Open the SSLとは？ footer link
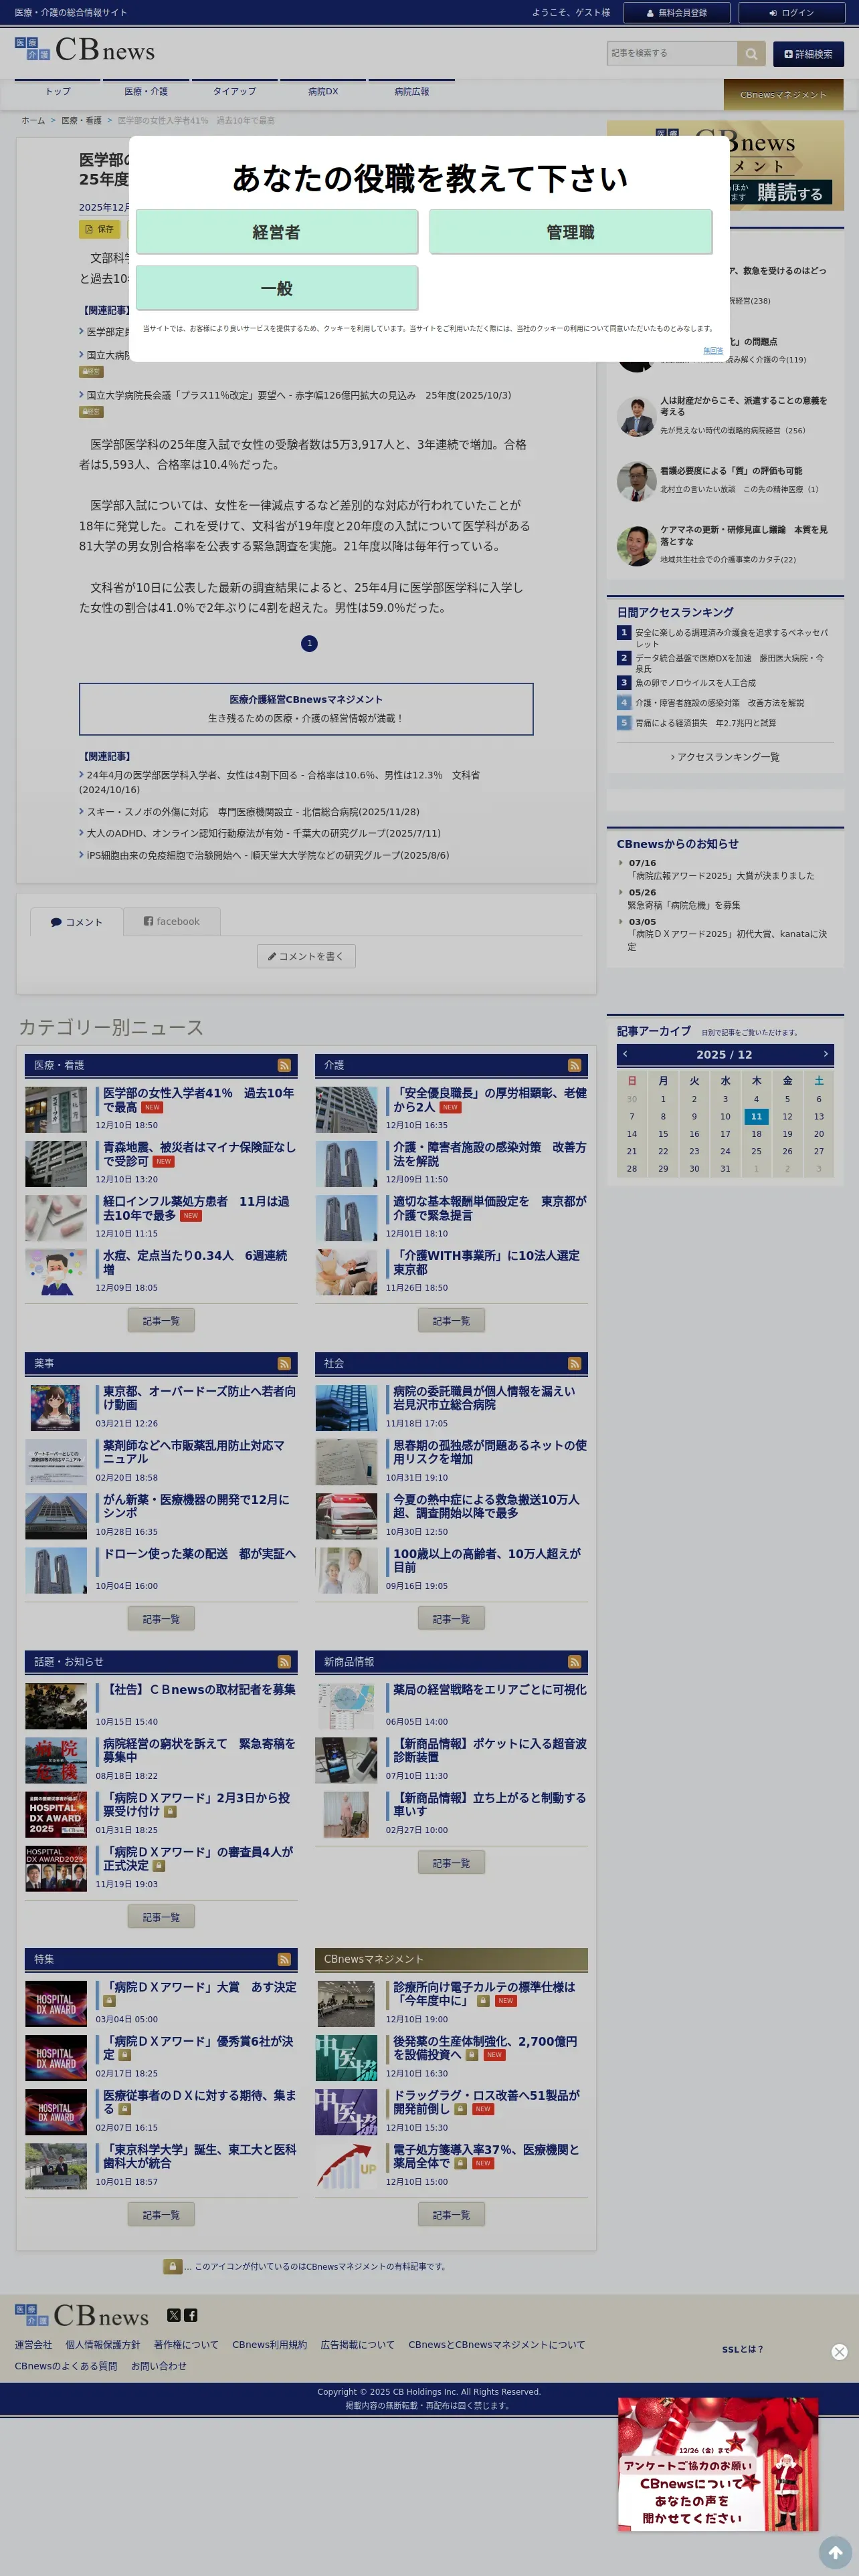Screen dimensions: 859x2576 pyautogui.click(x=742, y=2350)
